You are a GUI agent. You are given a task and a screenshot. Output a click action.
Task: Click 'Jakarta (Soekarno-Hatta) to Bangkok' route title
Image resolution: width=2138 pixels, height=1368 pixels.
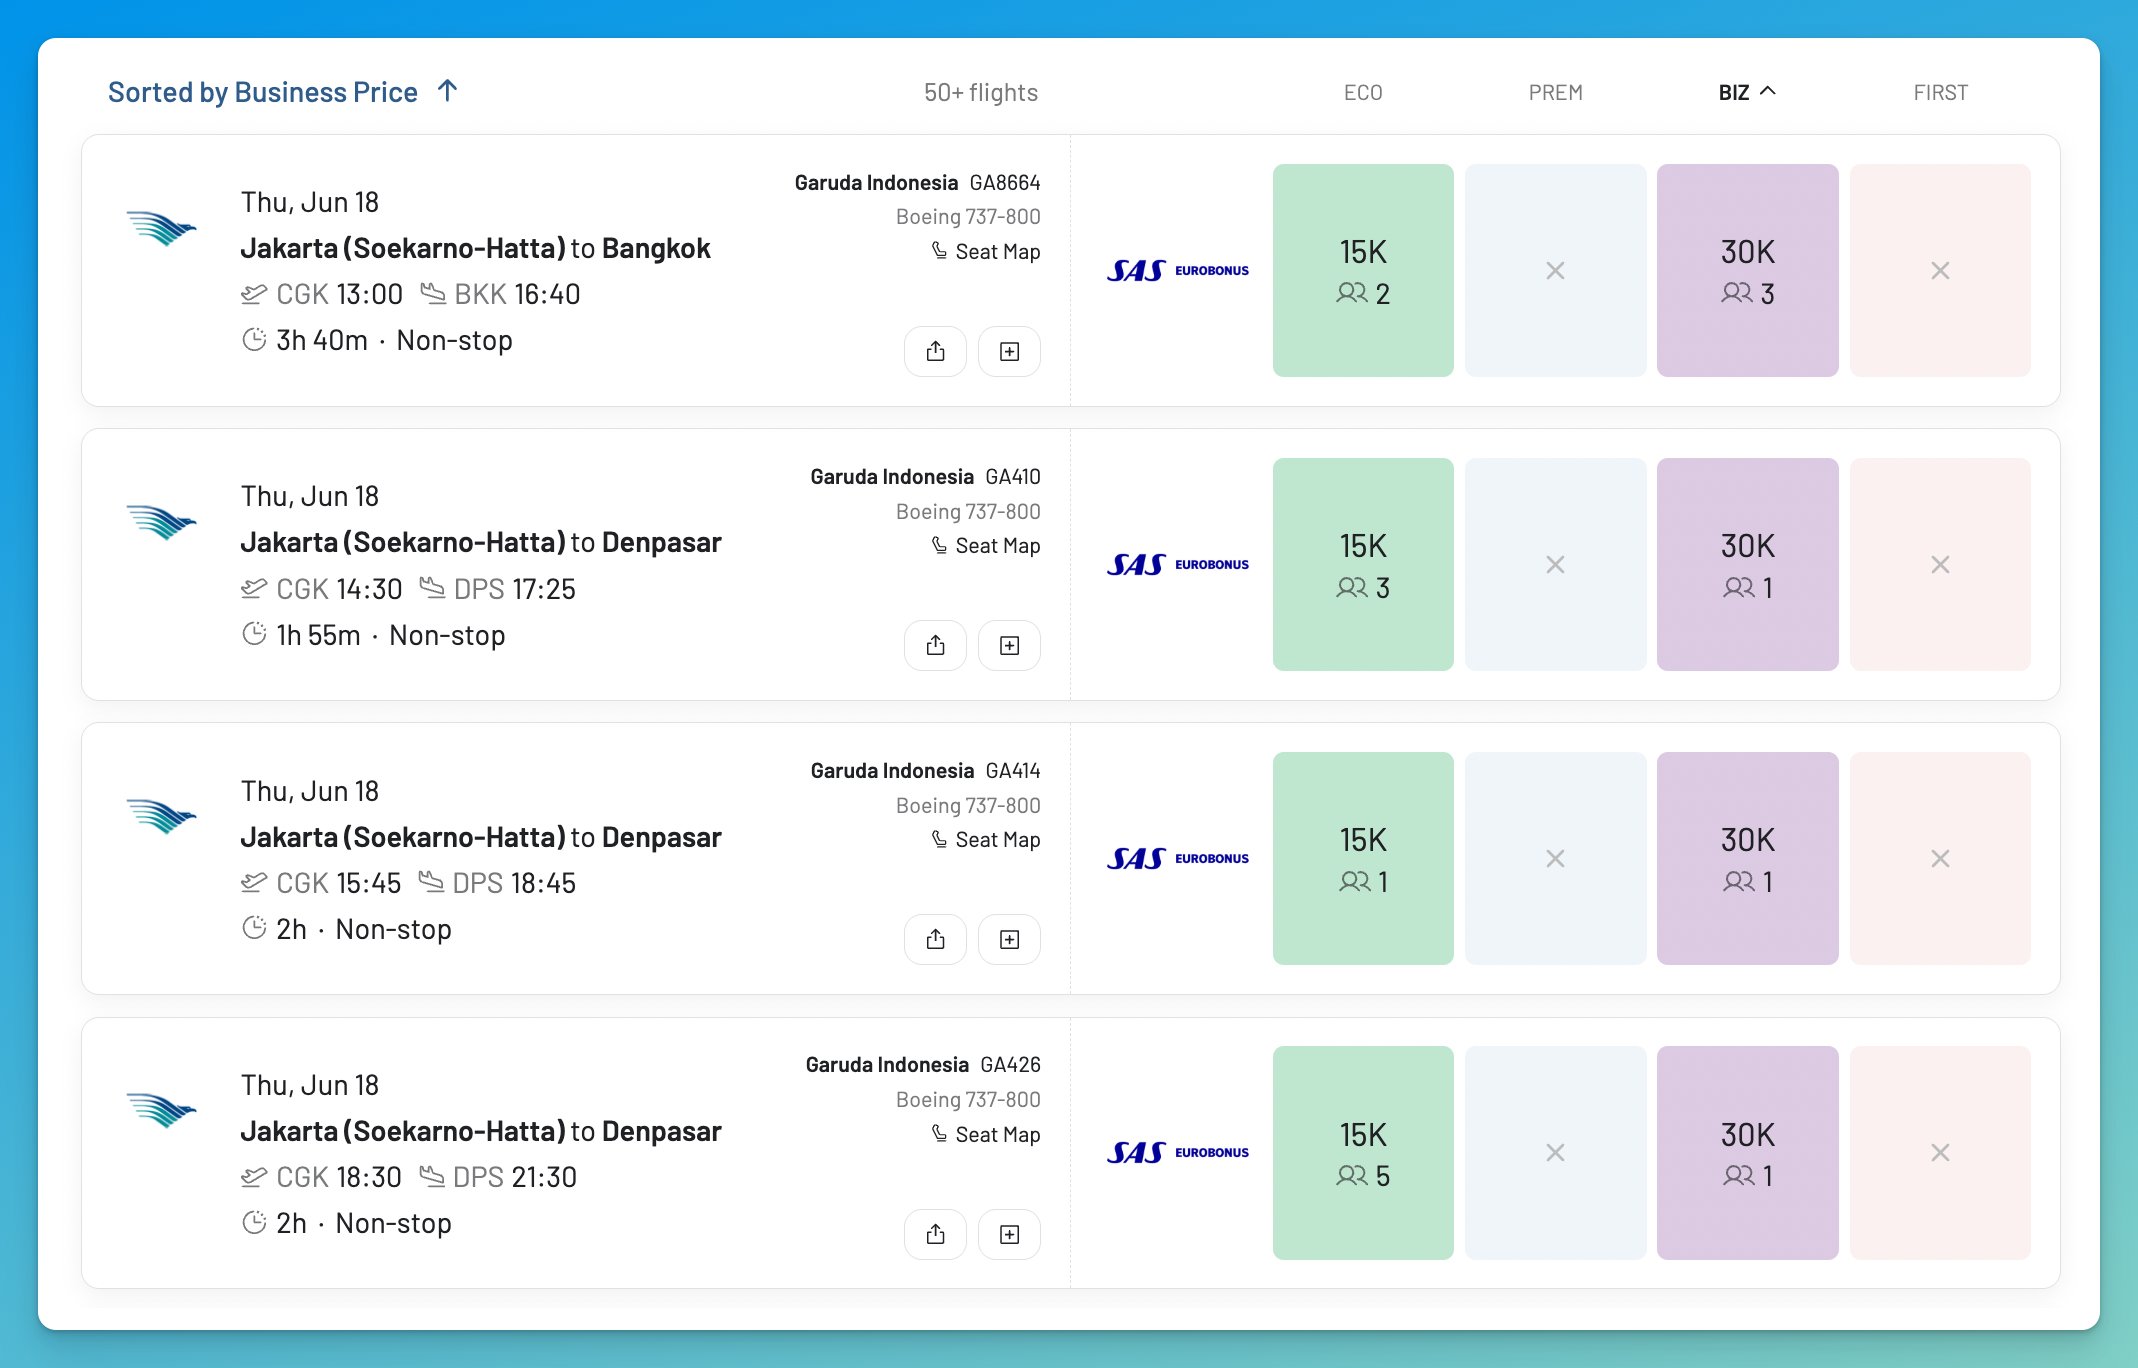475,248
